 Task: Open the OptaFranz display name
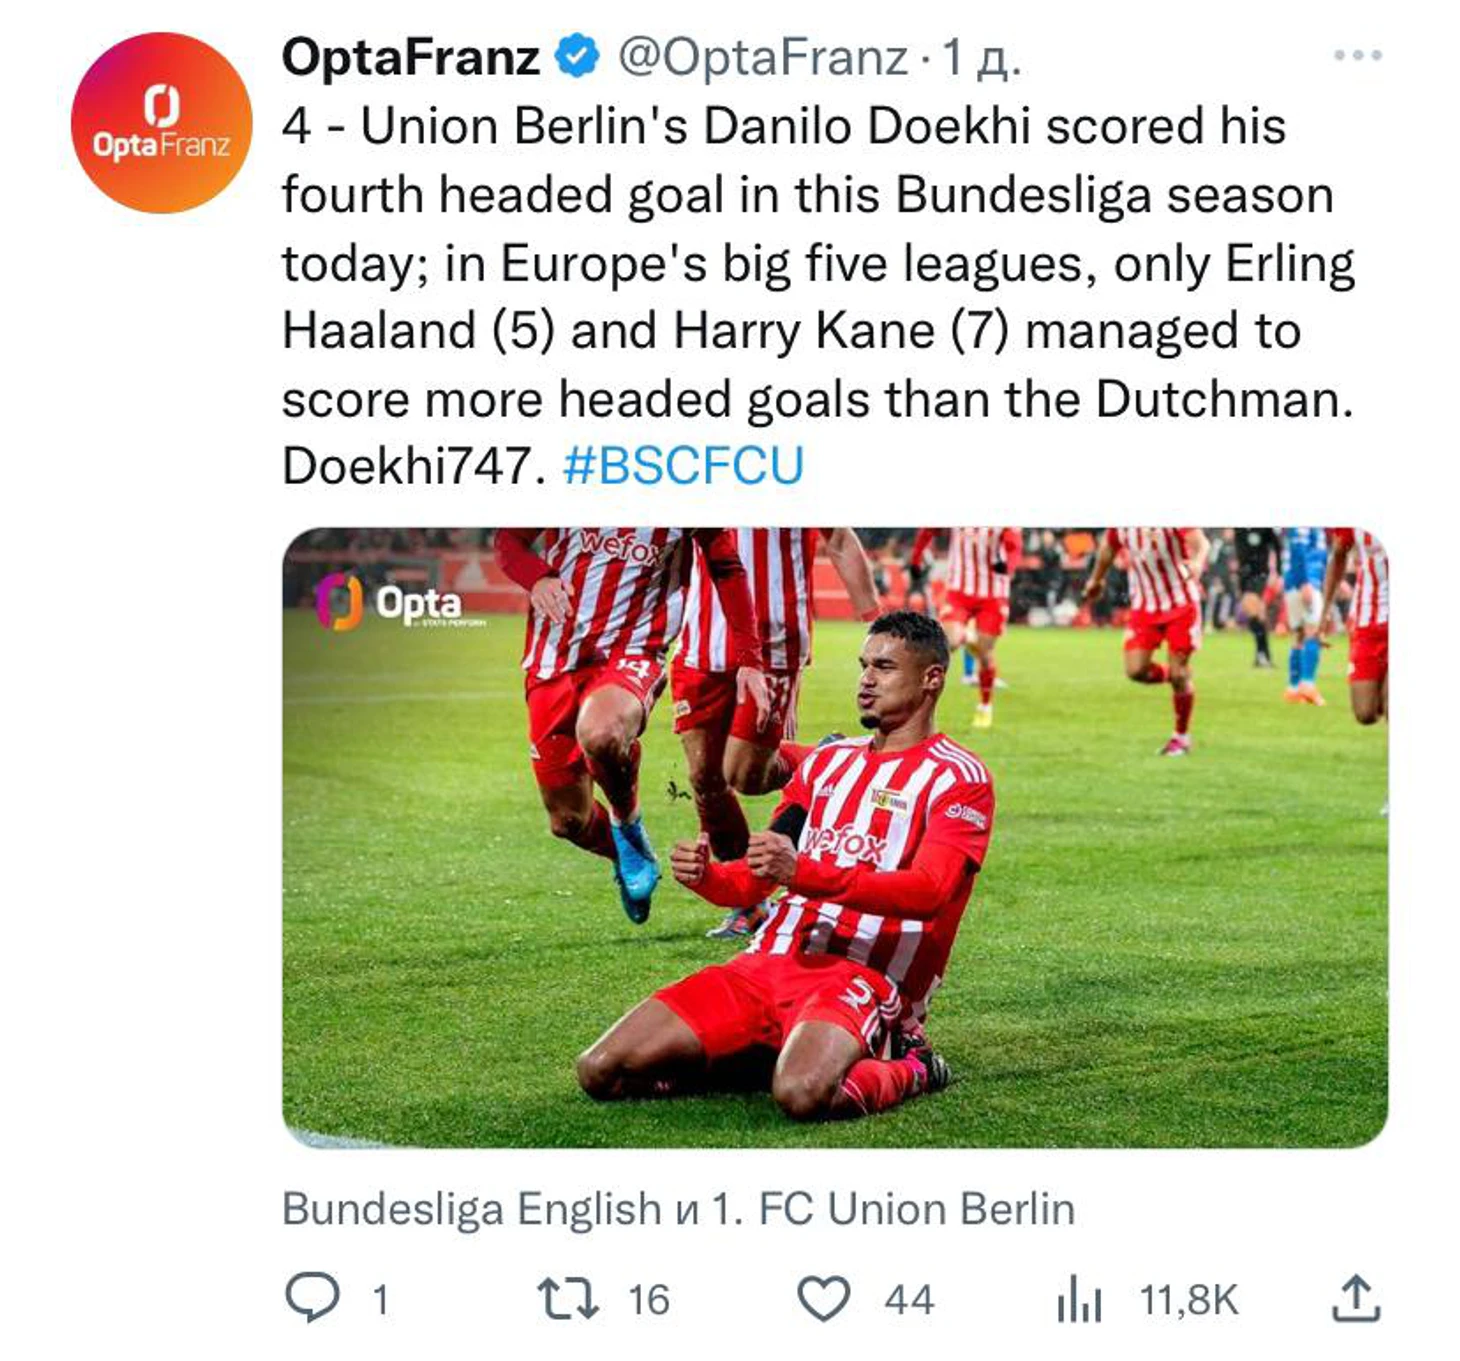(x=410, y=56)
